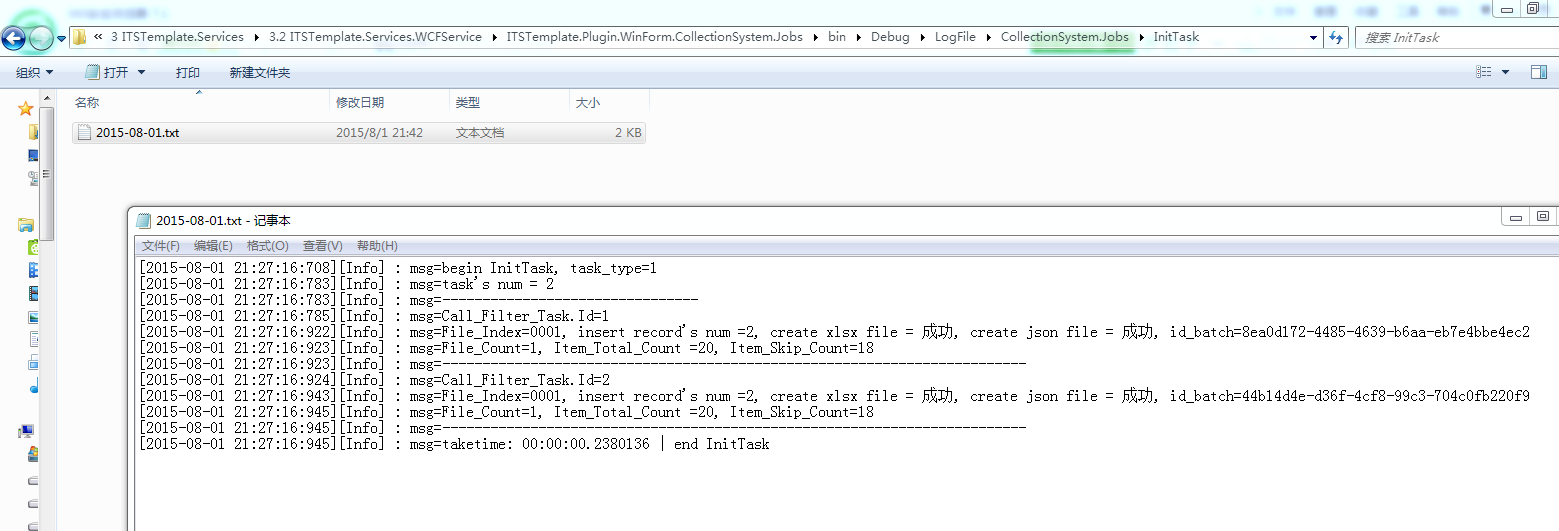Expand the arrow next to 打开

click(x=141, y=72)
